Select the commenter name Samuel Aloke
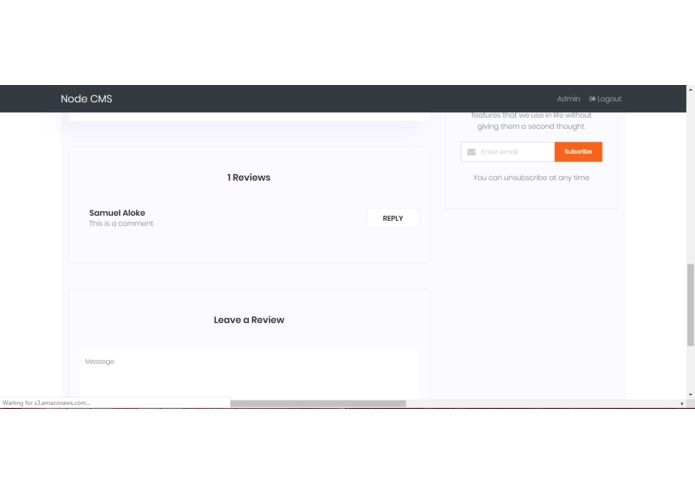695x494 pixels. tap(117, 213)
